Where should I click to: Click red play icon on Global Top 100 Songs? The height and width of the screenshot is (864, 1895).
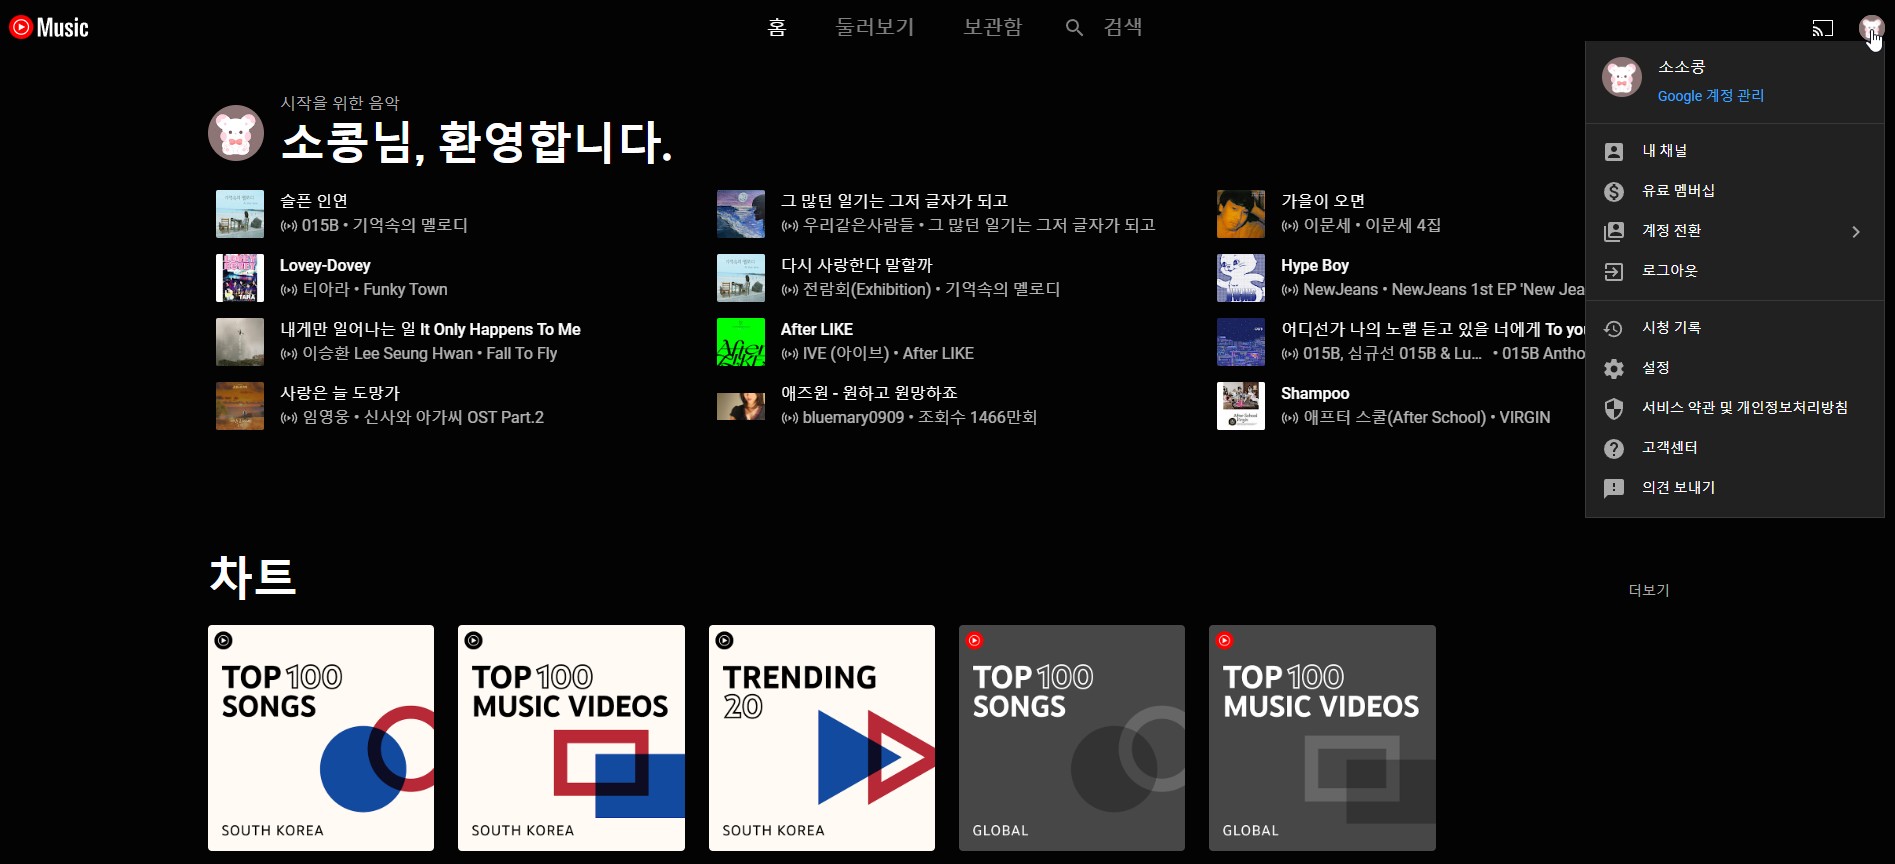(x=975, y=640)
